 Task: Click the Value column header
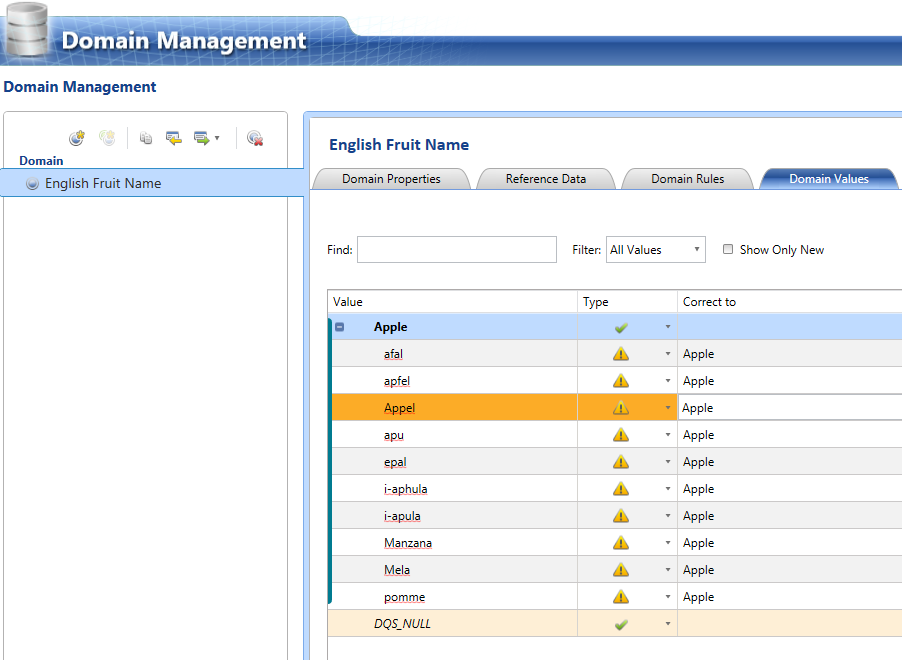[453, 302]
